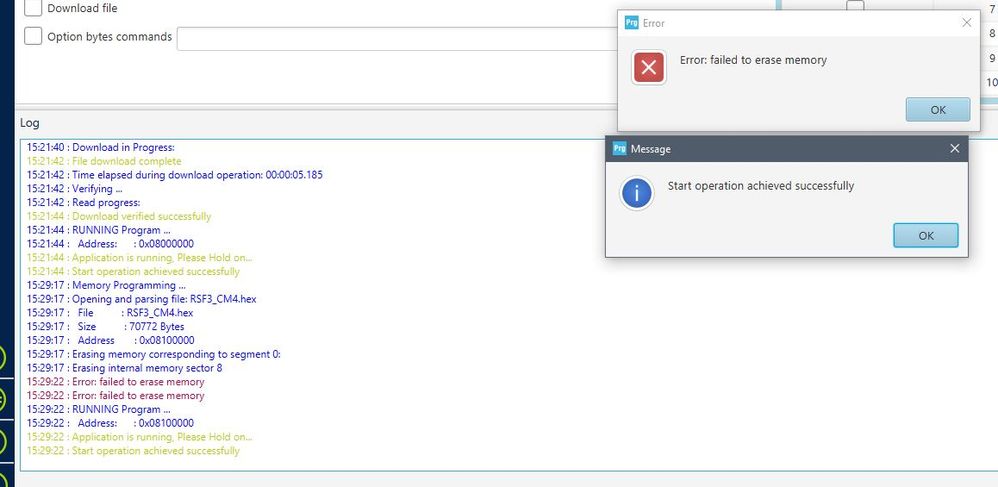Click the Prg logo in Error dialog title
The height and width of the screenshot is (487, 998).
pyautogui.click(x=631, y=23)
